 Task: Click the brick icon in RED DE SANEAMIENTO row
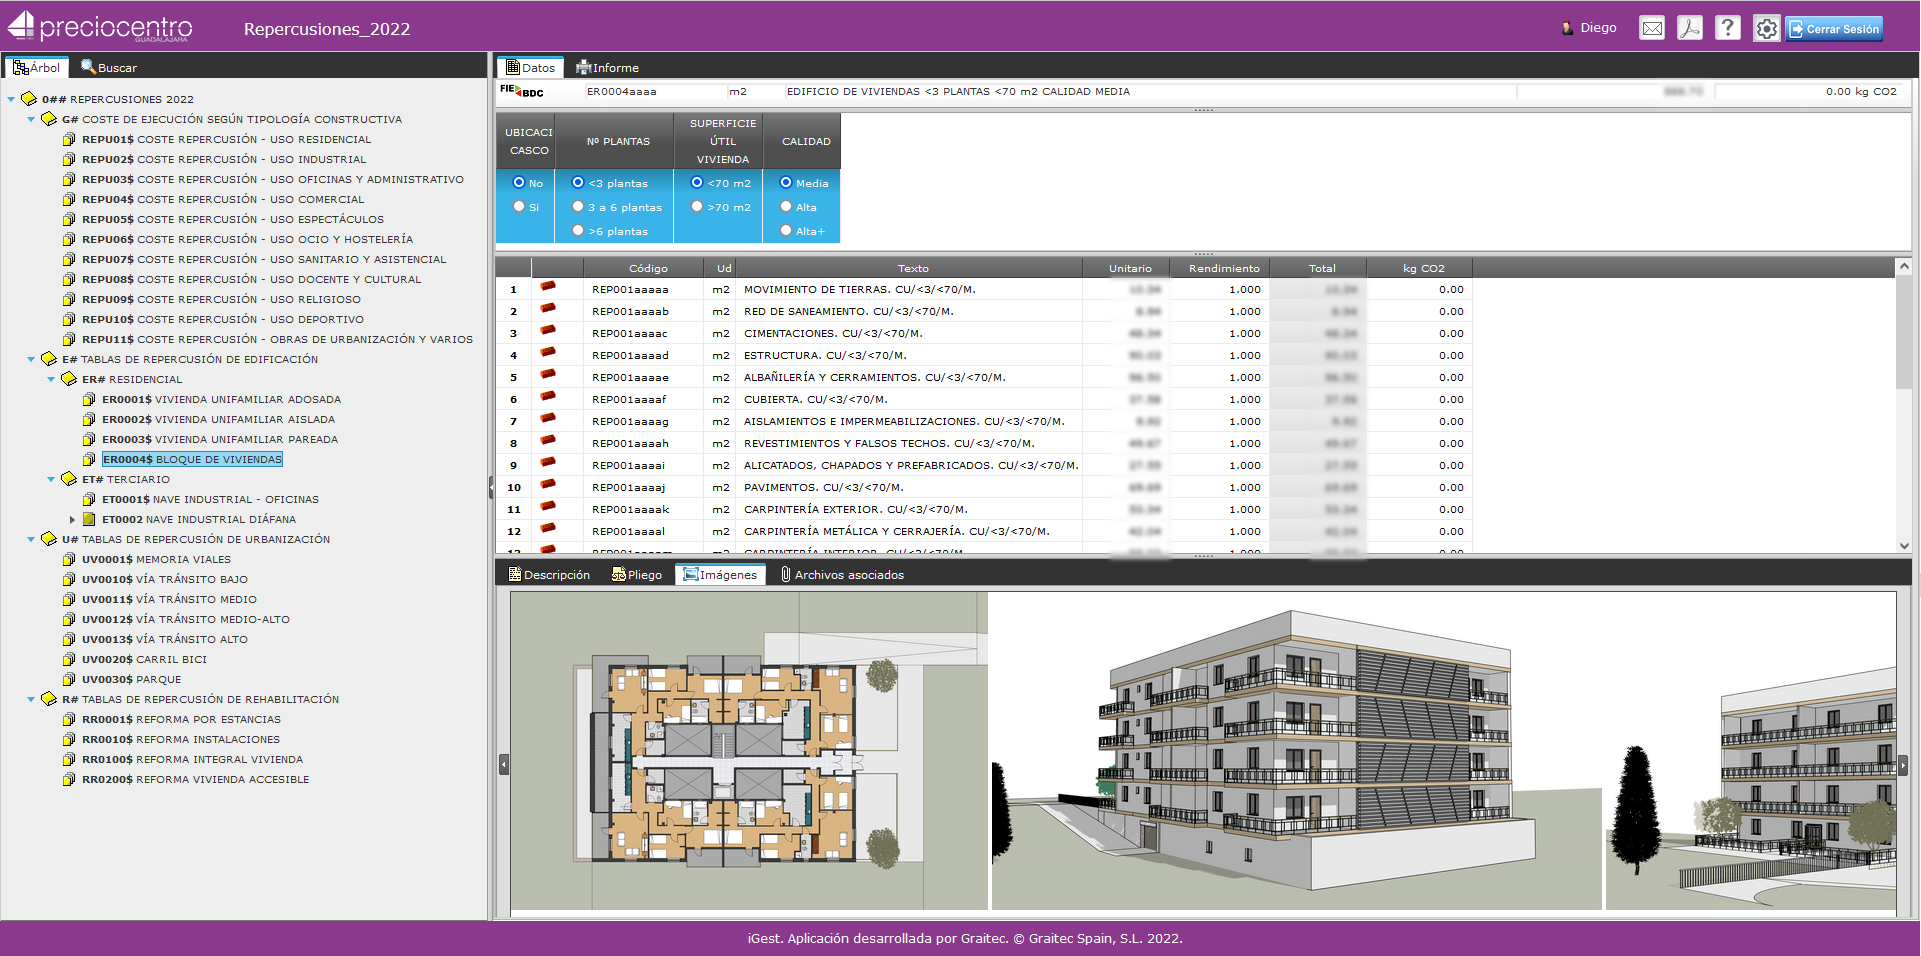pos(548,309)
